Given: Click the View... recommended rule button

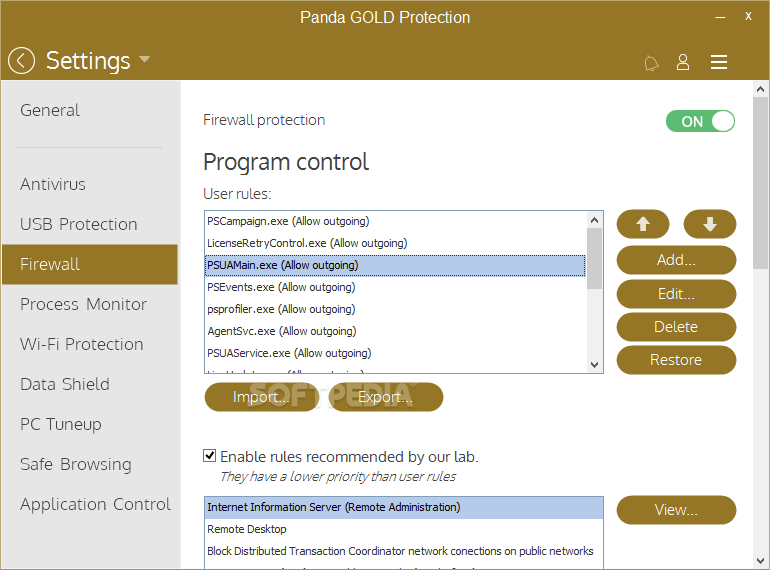Looking at the screenshot, I should [x=676, y=510].
